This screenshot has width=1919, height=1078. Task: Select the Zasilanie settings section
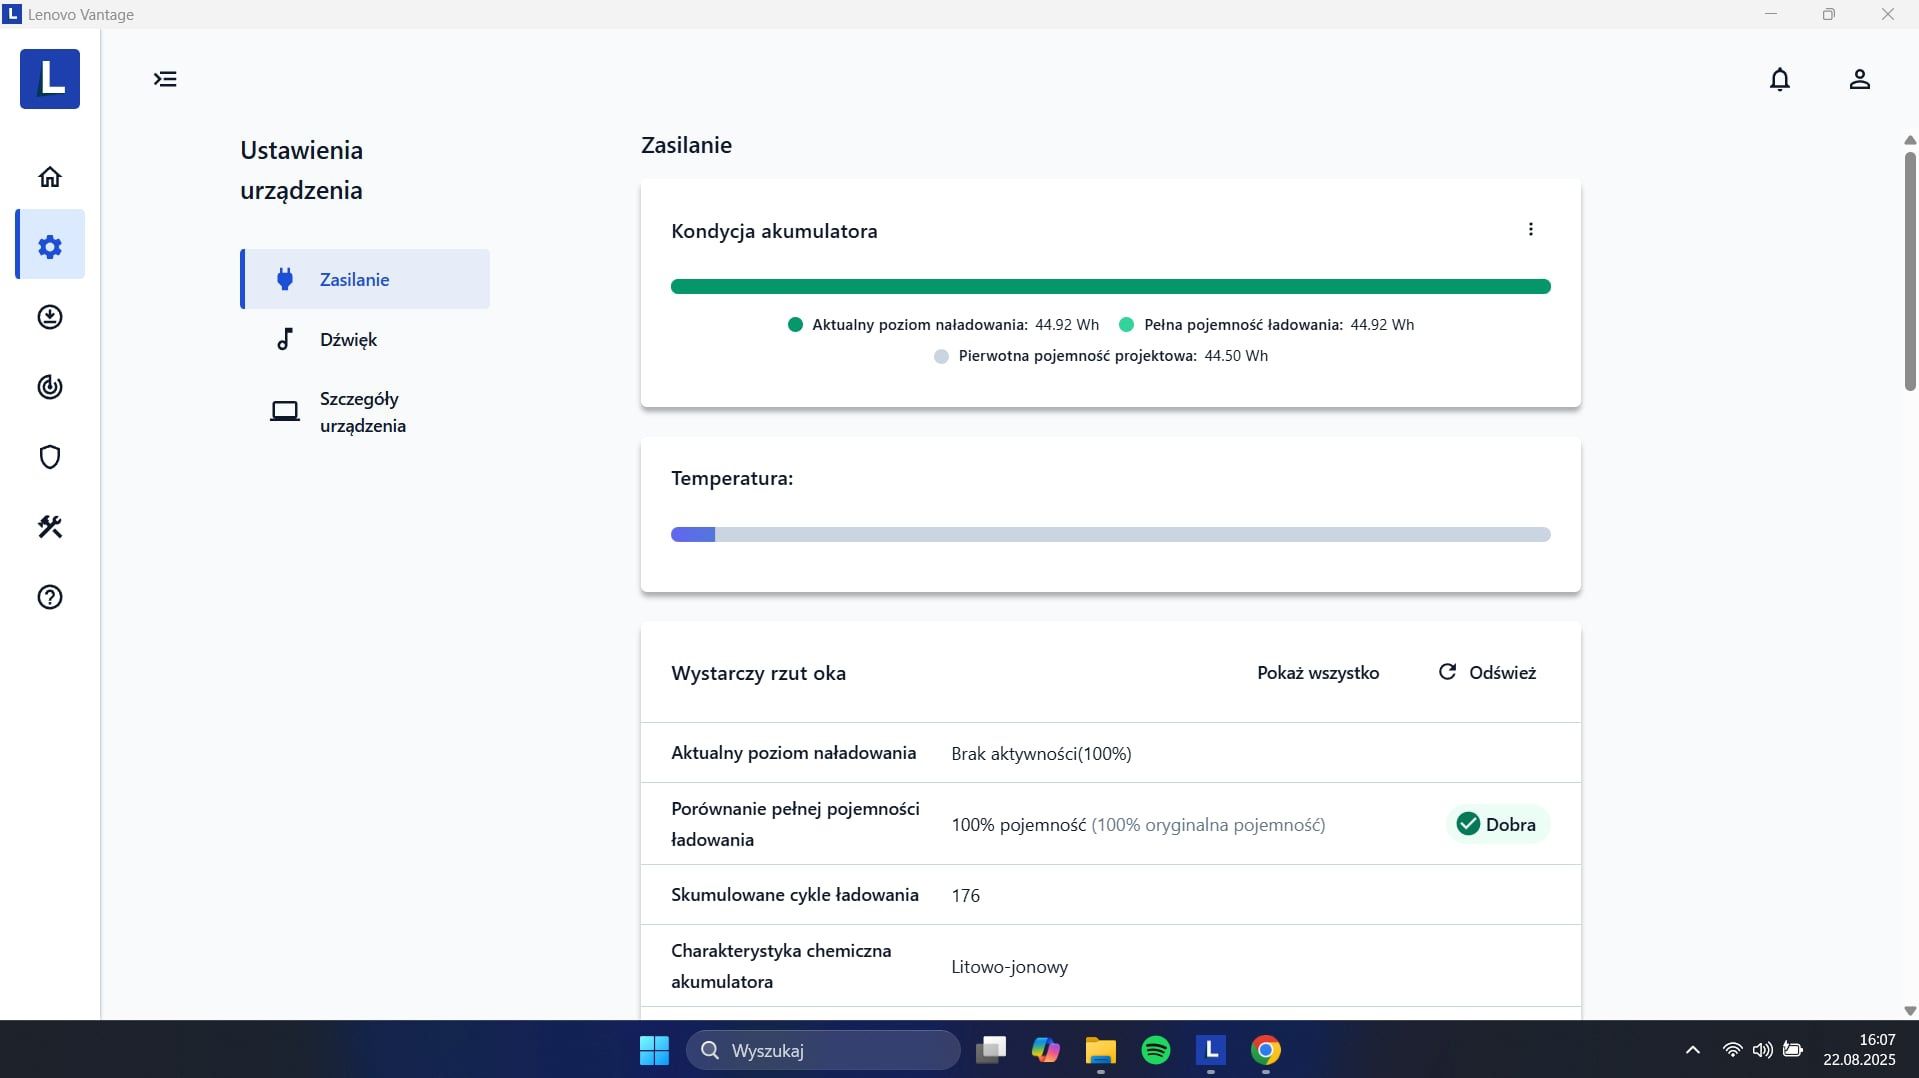click(365, 279)
